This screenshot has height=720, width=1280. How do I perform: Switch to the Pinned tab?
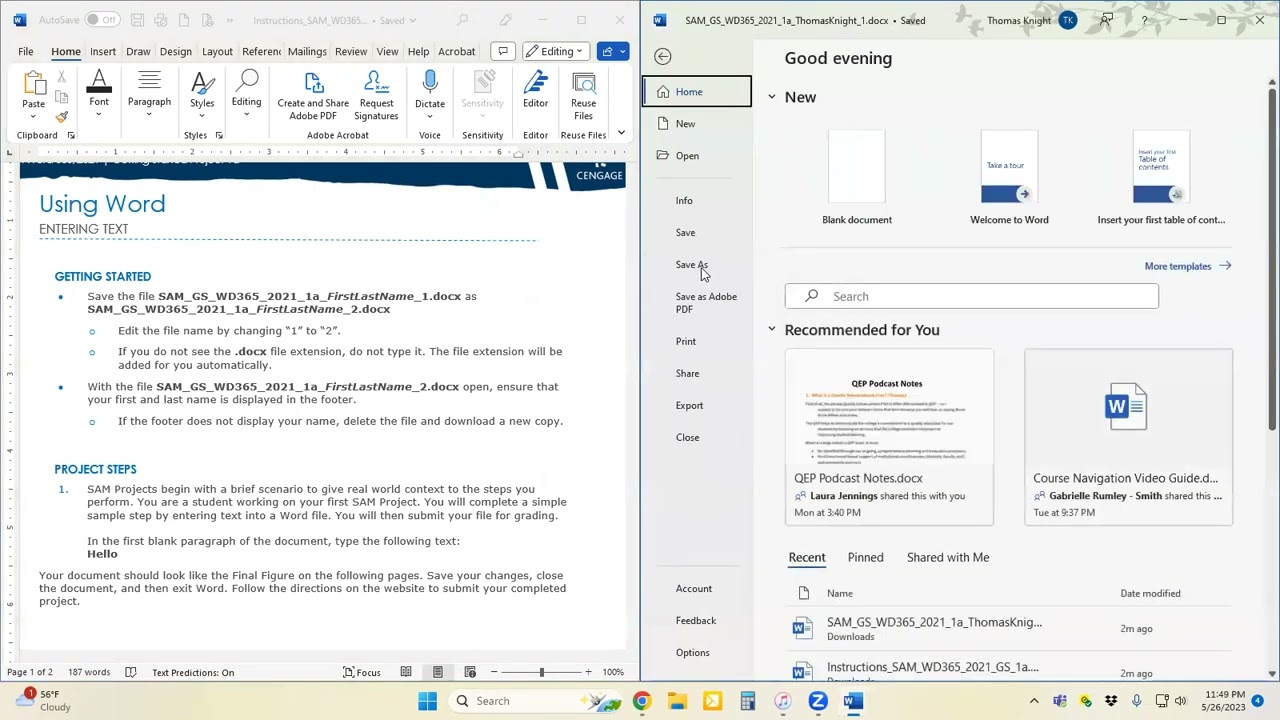tap(865, 558)
